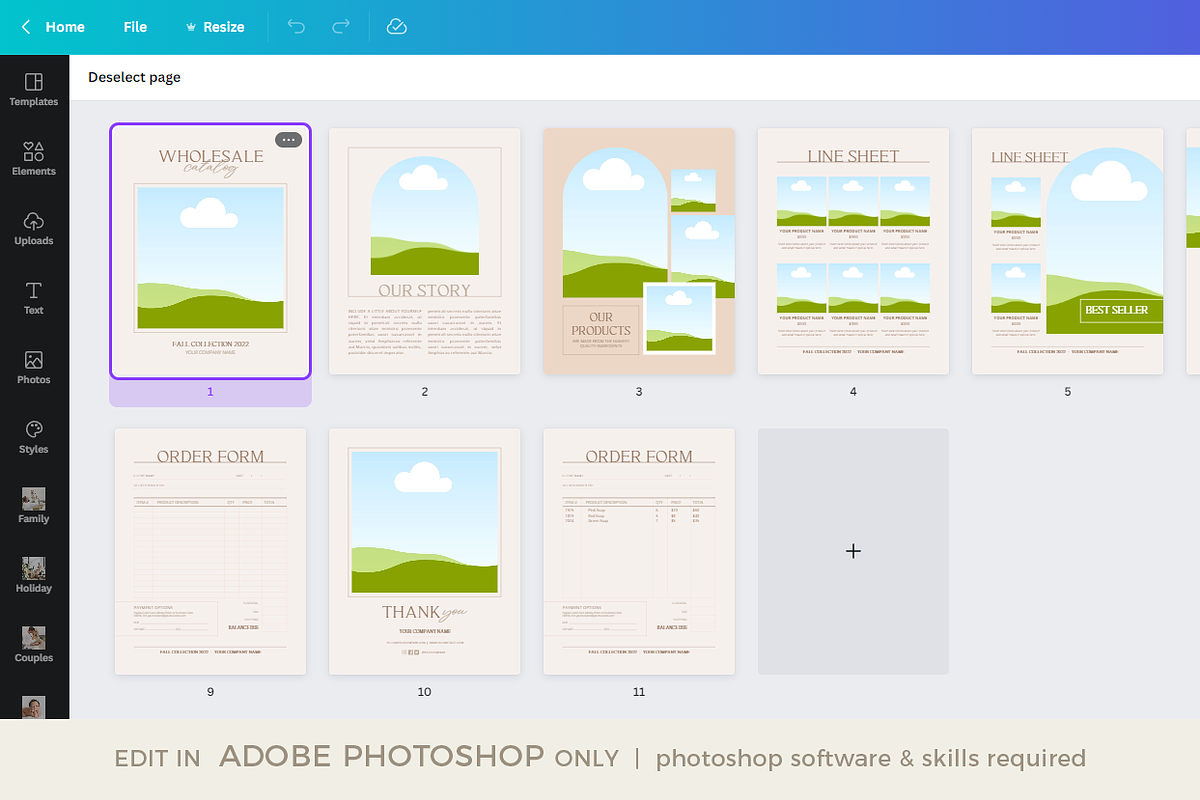Select page 11 Order Form thumbnail

(639, 552)
